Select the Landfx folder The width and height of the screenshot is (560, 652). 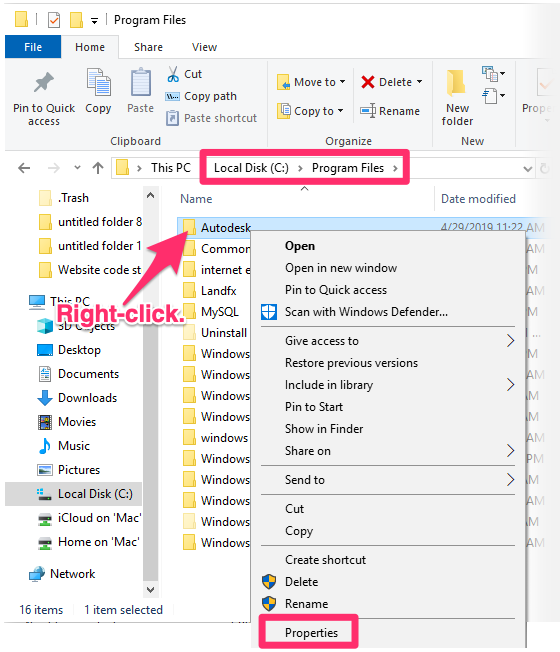pos(210,290)
